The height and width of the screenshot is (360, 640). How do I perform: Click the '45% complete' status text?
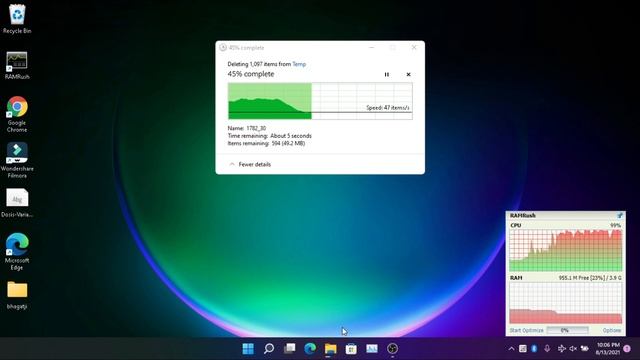pos(251,74)
